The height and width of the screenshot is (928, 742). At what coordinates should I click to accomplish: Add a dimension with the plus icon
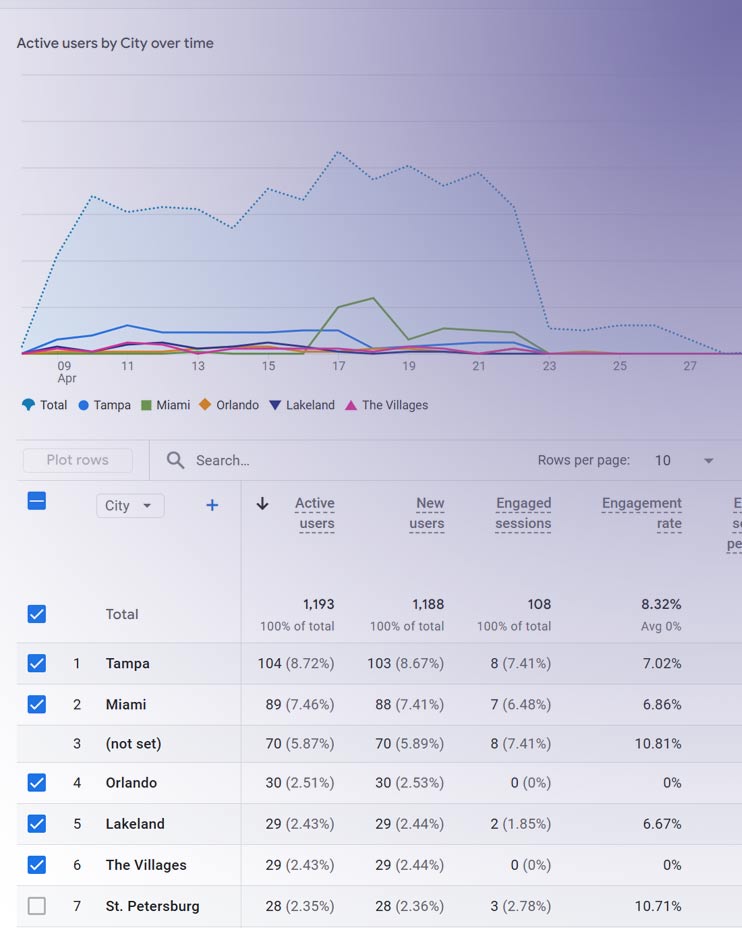(212, 505)
